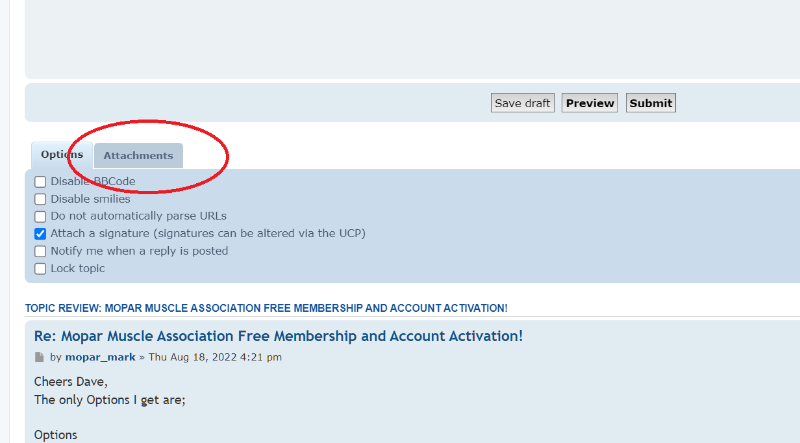The image size is (800, 443).
Task: Check the Lock topic checkbox
Action: [40, 268]
